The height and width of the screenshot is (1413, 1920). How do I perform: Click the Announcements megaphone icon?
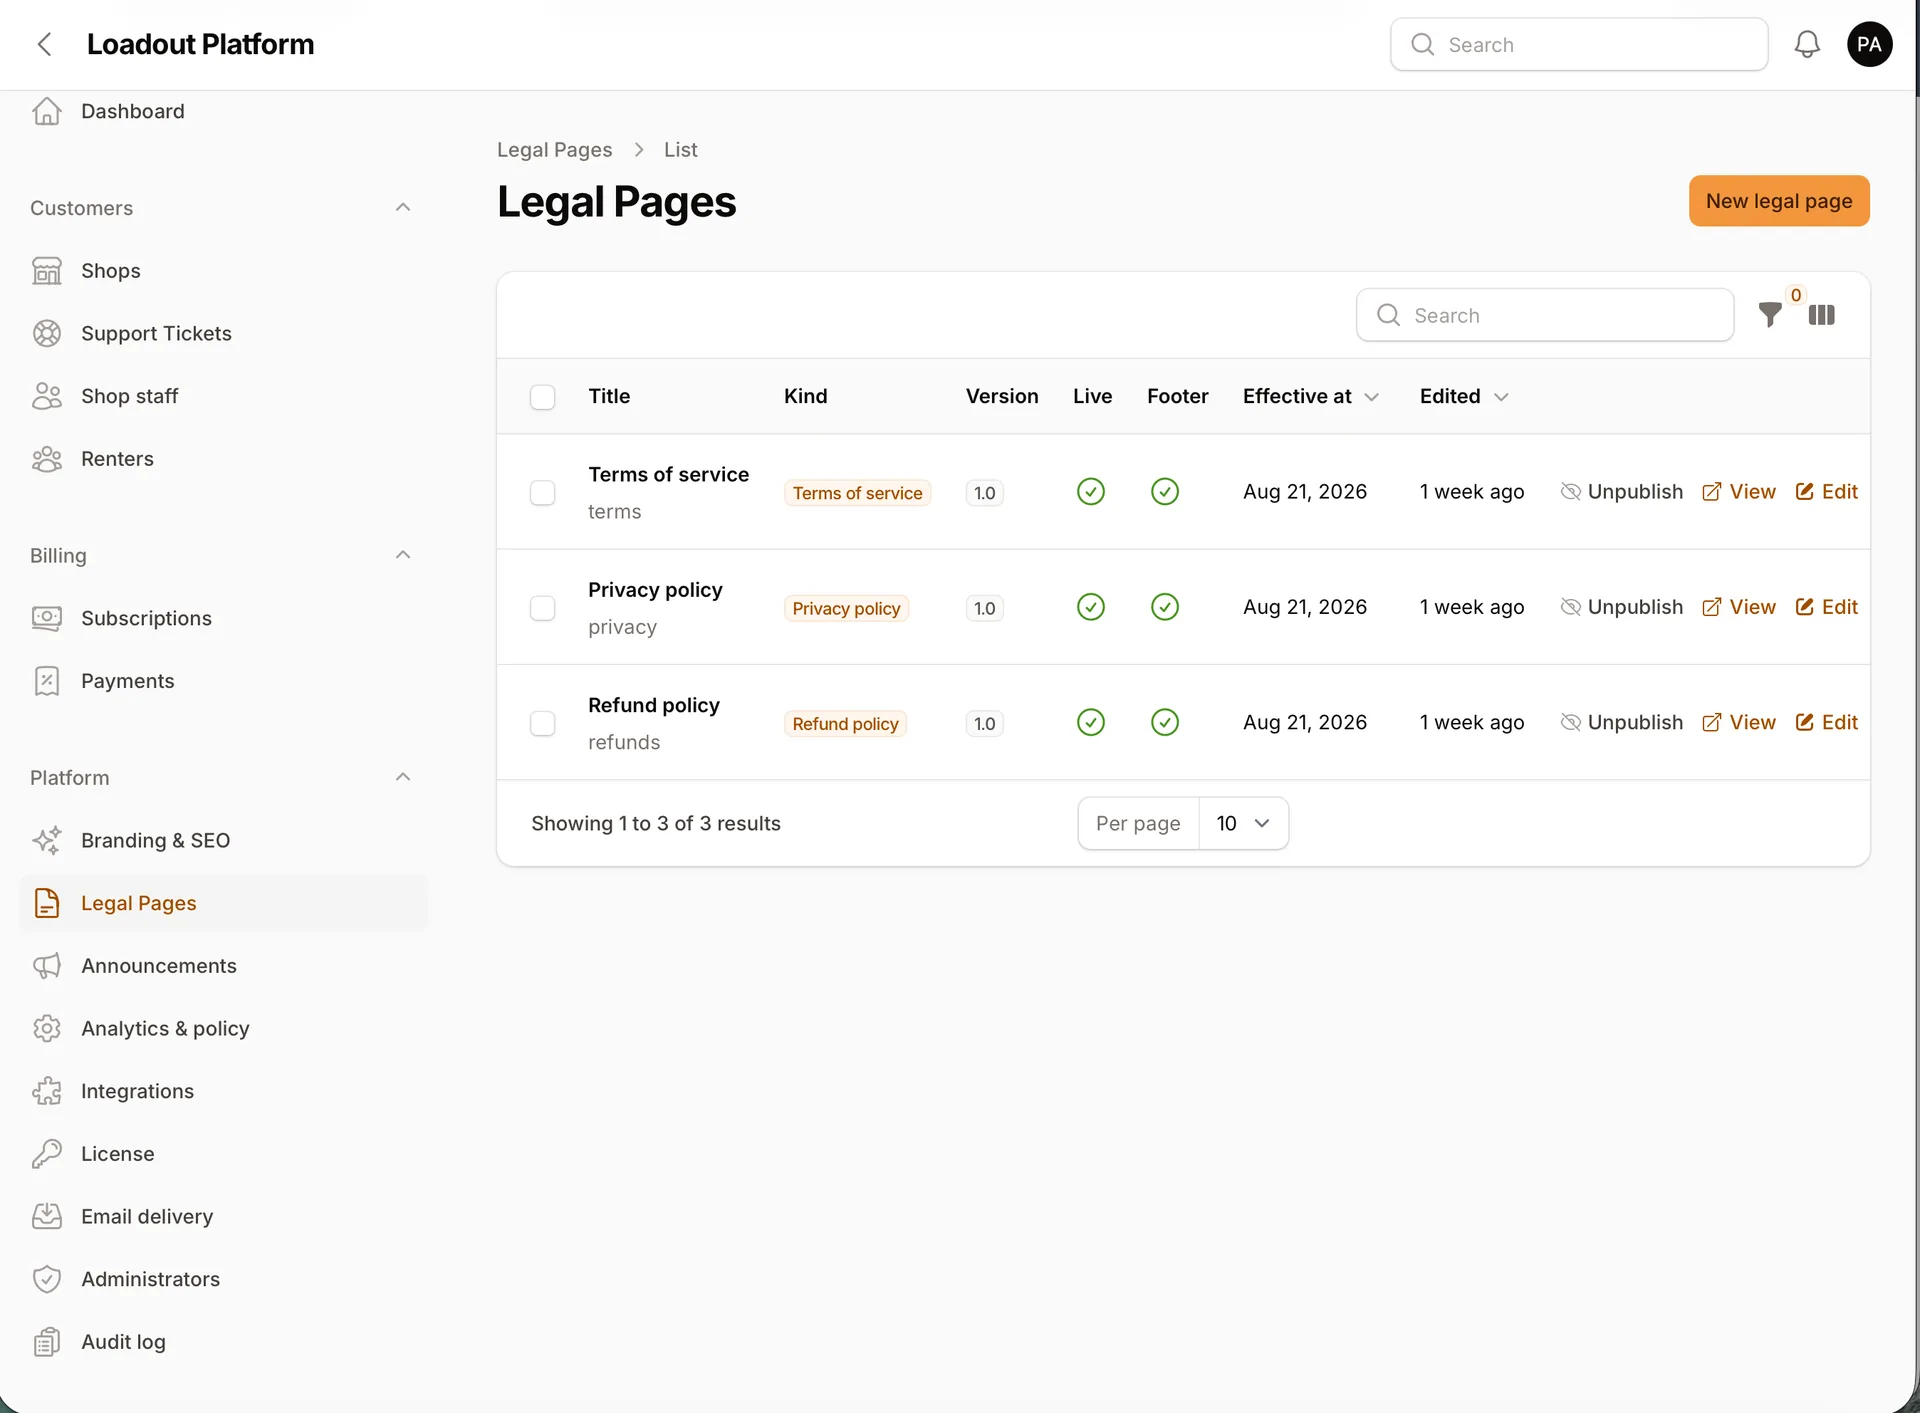(47, 966)
